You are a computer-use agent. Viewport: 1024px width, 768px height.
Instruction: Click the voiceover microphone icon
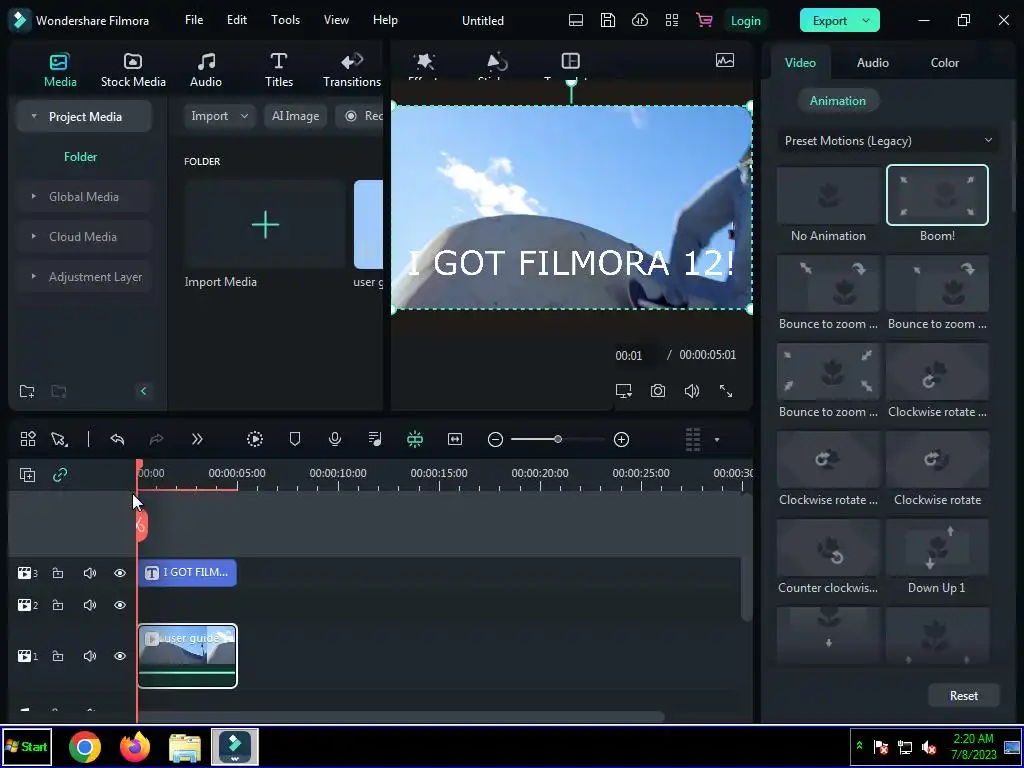pyautogui.click(x=335, y=440)
